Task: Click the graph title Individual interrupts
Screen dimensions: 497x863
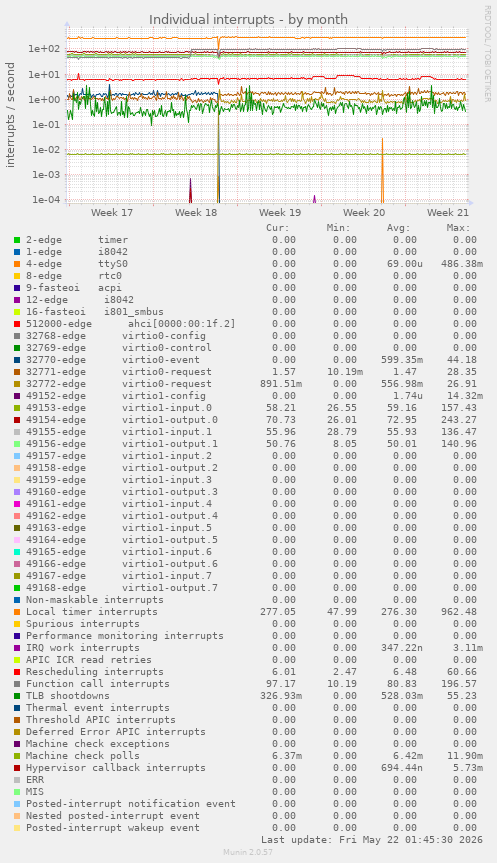Action: click(248, 19)
